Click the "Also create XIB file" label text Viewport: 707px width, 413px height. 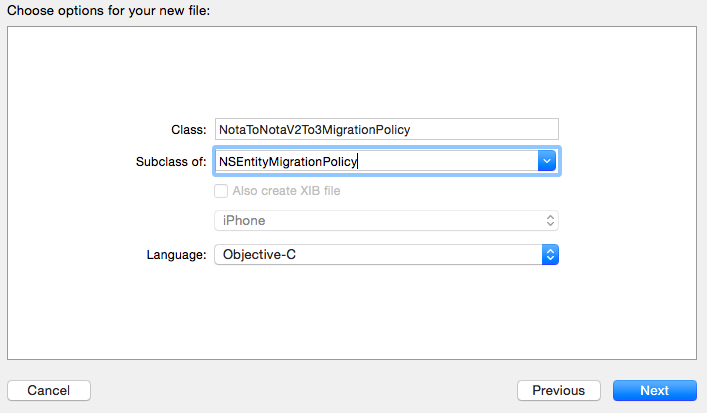286,191
